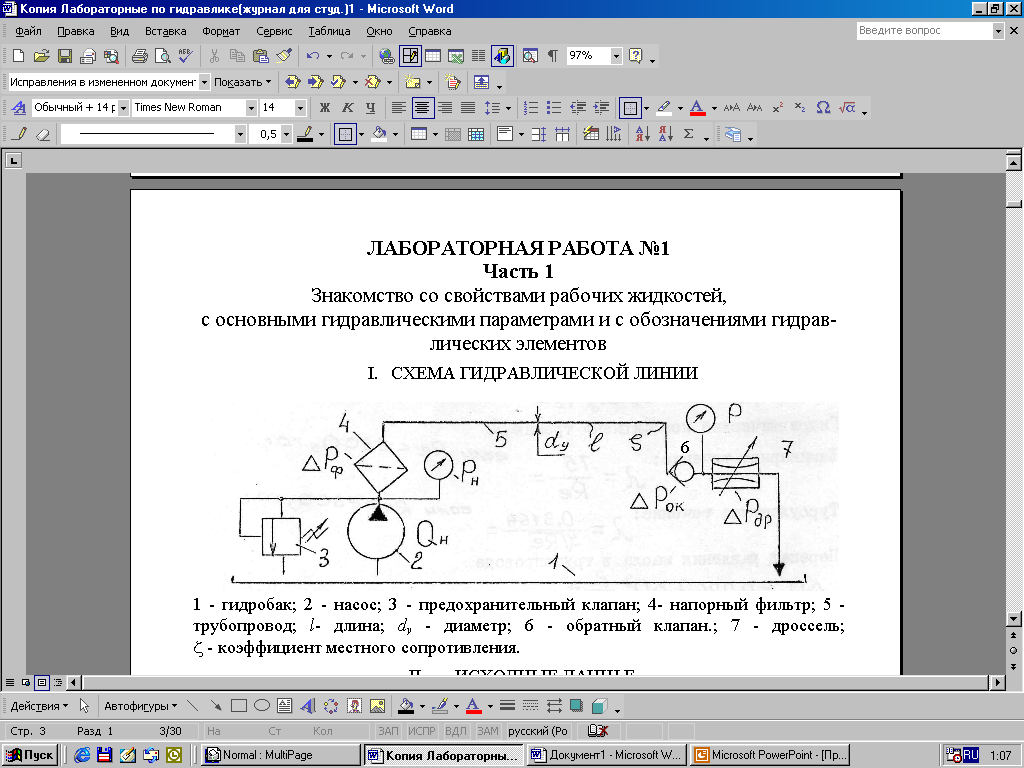Image resolution: width=1024 pixels, height=768 pixels.
Task: Open the zoom 97% dropdown
Action: point(616,56)
